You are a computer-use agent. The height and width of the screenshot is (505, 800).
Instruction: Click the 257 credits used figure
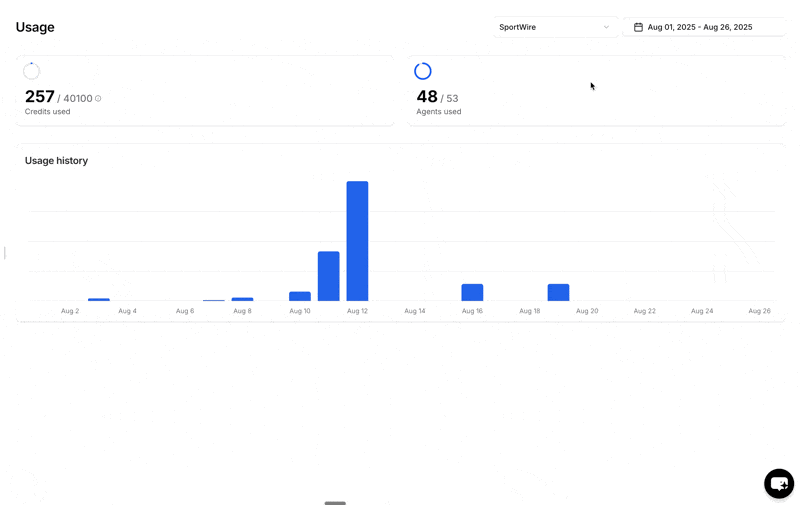40,96
